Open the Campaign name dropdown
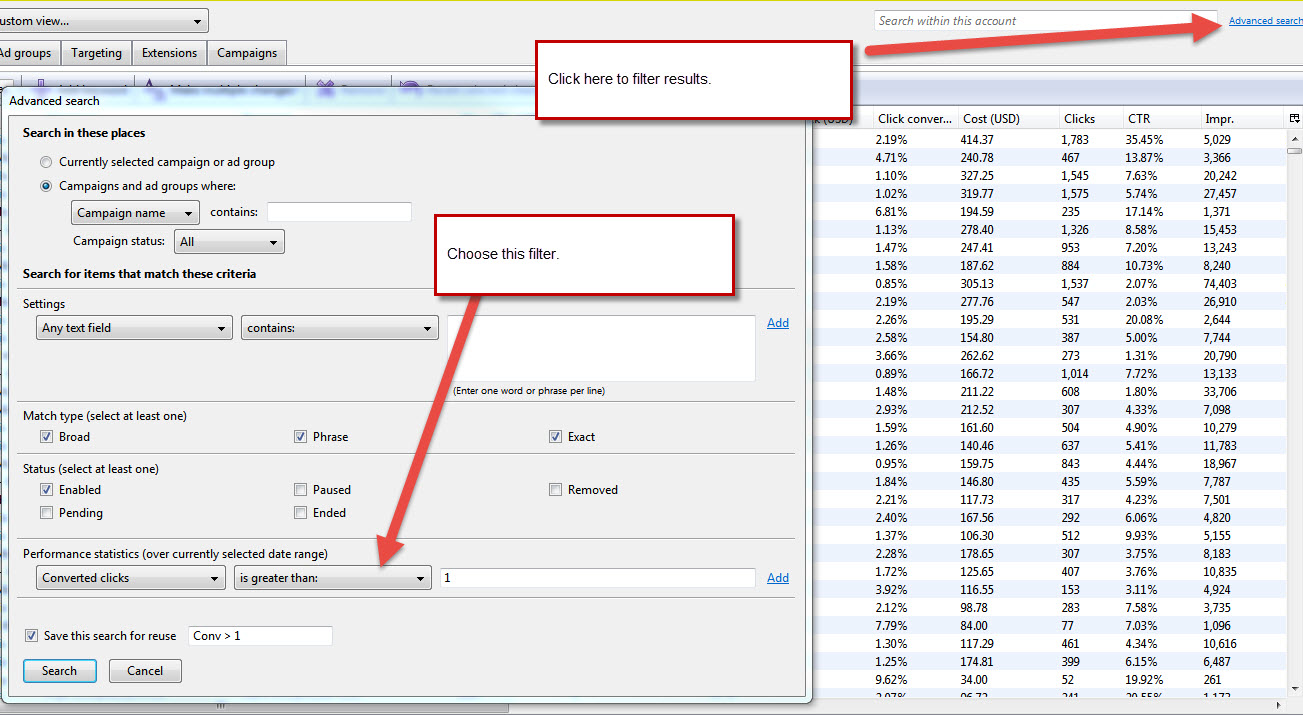This screenshot has height=716, width=1303. (x=135, y=213)
